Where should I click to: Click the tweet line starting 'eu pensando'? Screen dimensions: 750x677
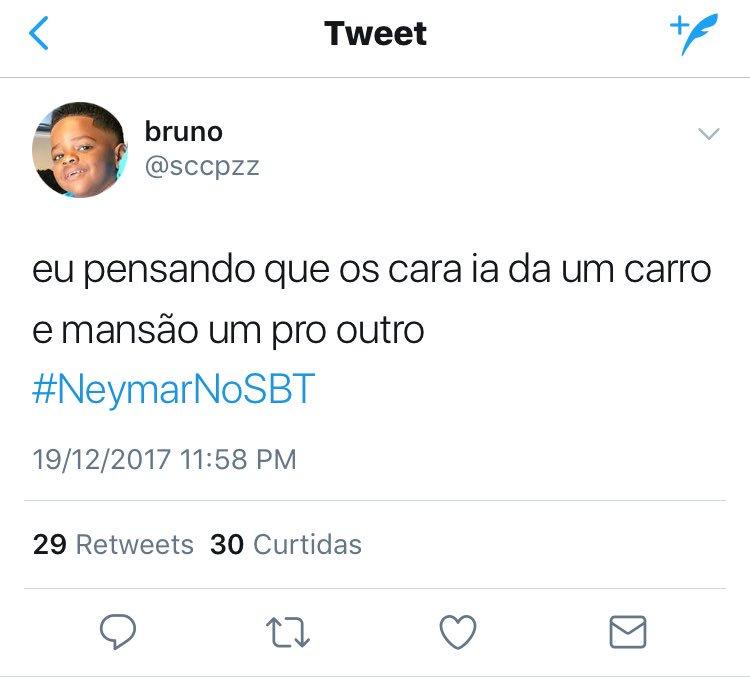(372, 271)
